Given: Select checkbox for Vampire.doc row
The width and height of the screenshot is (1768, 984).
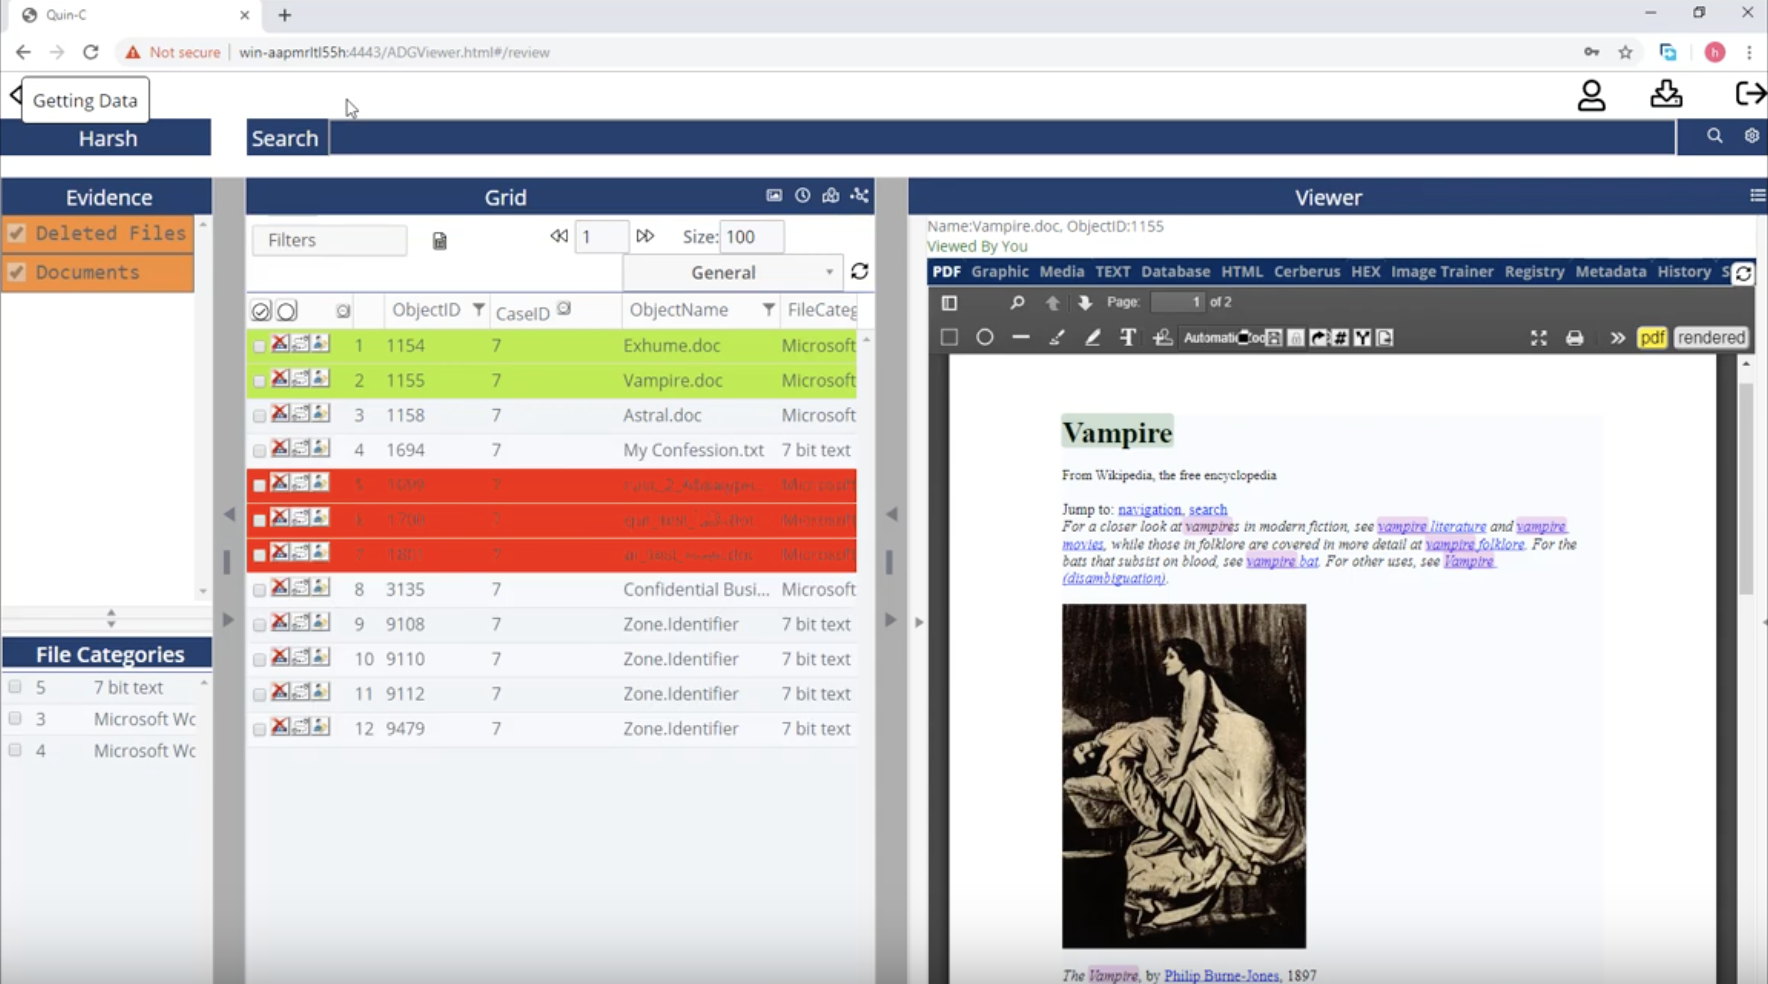Looking at the screenshot, I should [259, 381].
